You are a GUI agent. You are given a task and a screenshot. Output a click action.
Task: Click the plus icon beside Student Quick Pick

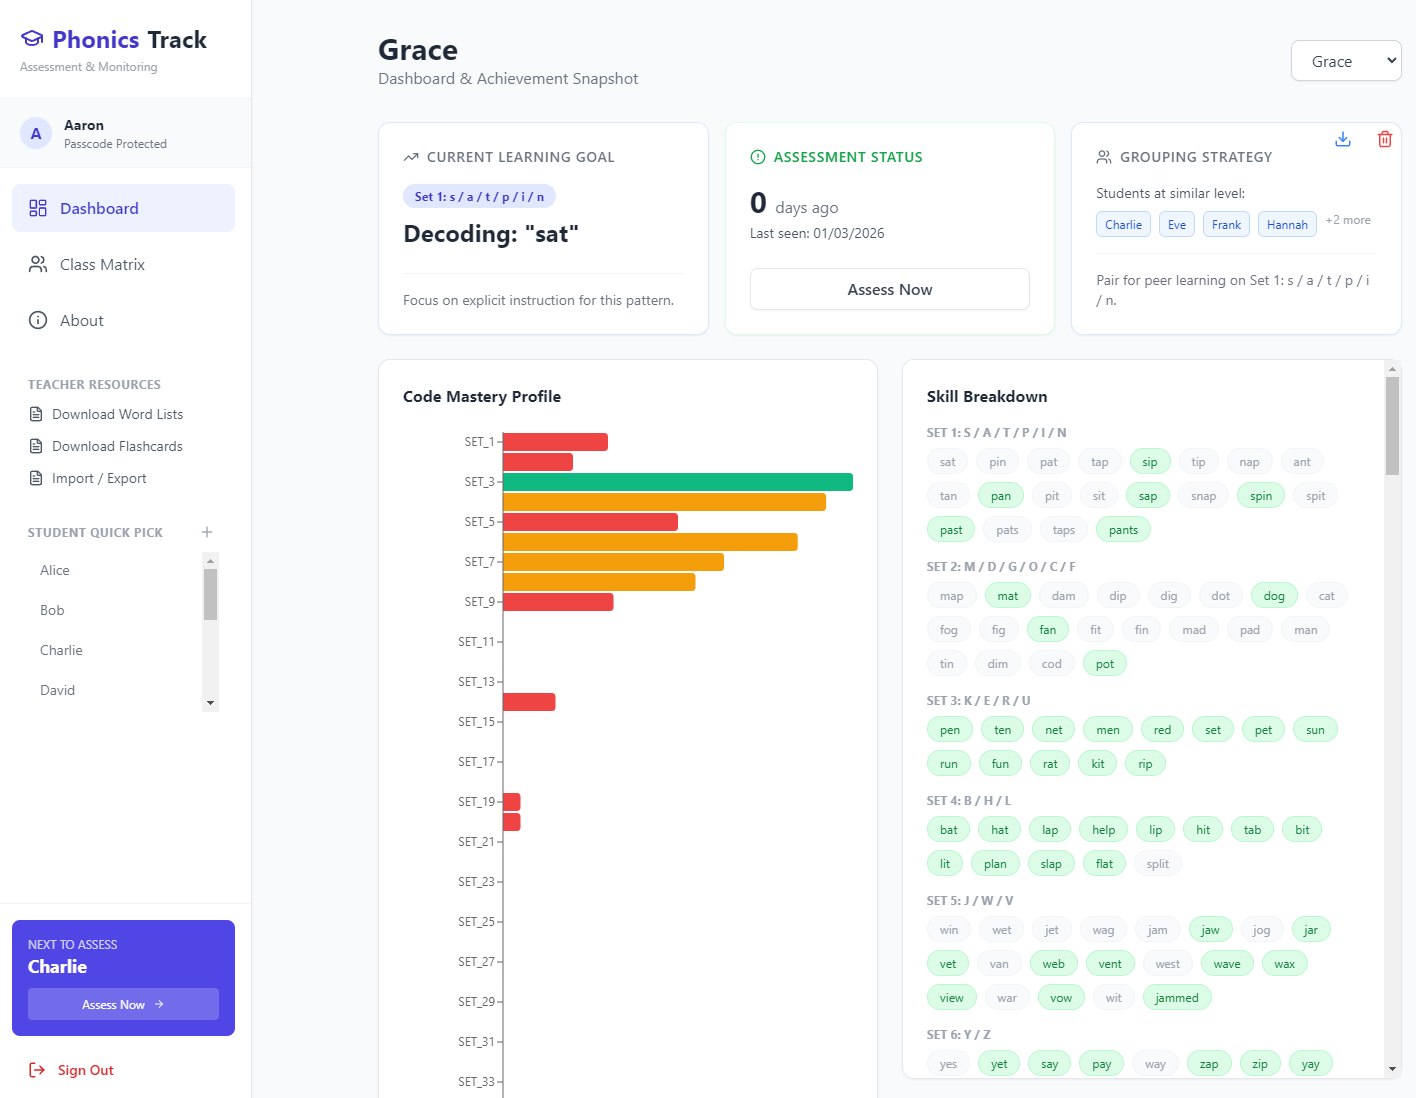(207, 532)
